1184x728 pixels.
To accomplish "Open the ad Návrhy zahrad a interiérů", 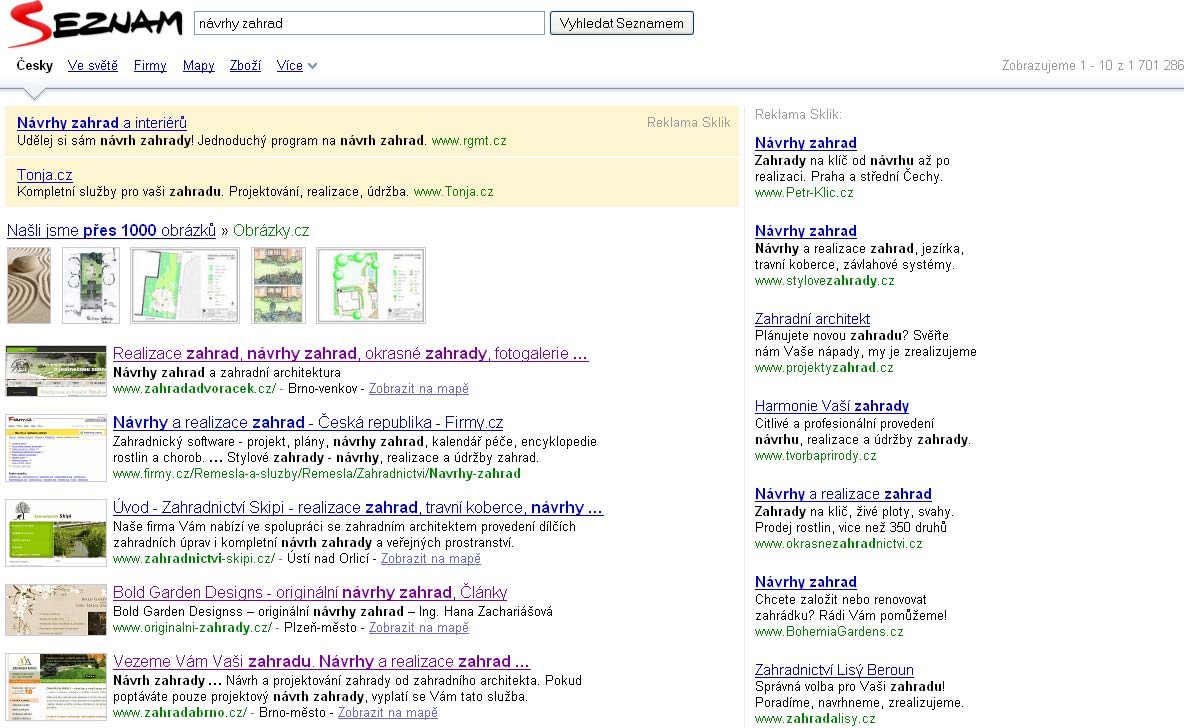I will pyautogui.click(x=102, y=122).
